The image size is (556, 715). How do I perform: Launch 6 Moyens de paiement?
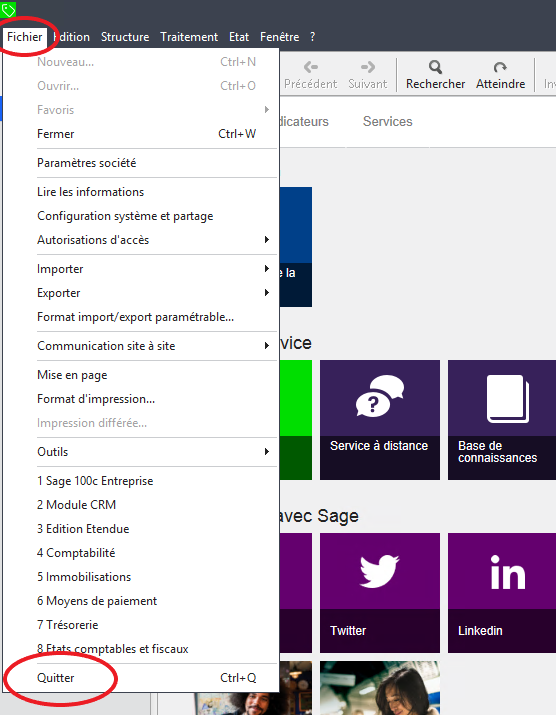tap(141, 601)
